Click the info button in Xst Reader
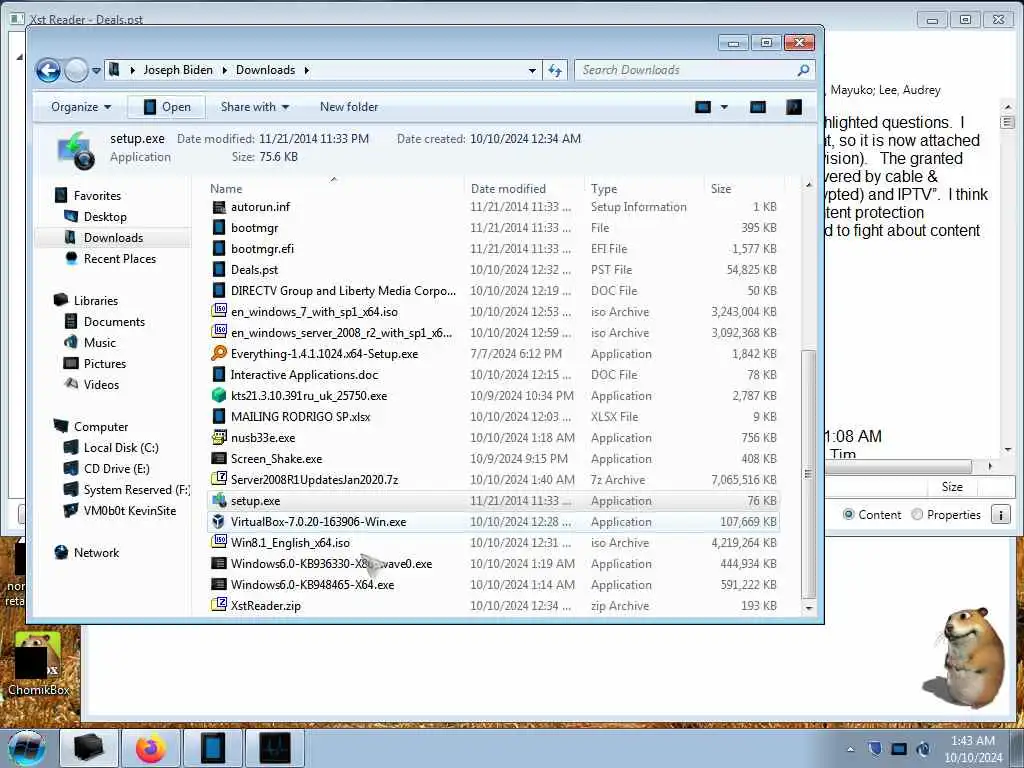The width and height of the screenshot is (1024, 768). (x=1000, y=515)
